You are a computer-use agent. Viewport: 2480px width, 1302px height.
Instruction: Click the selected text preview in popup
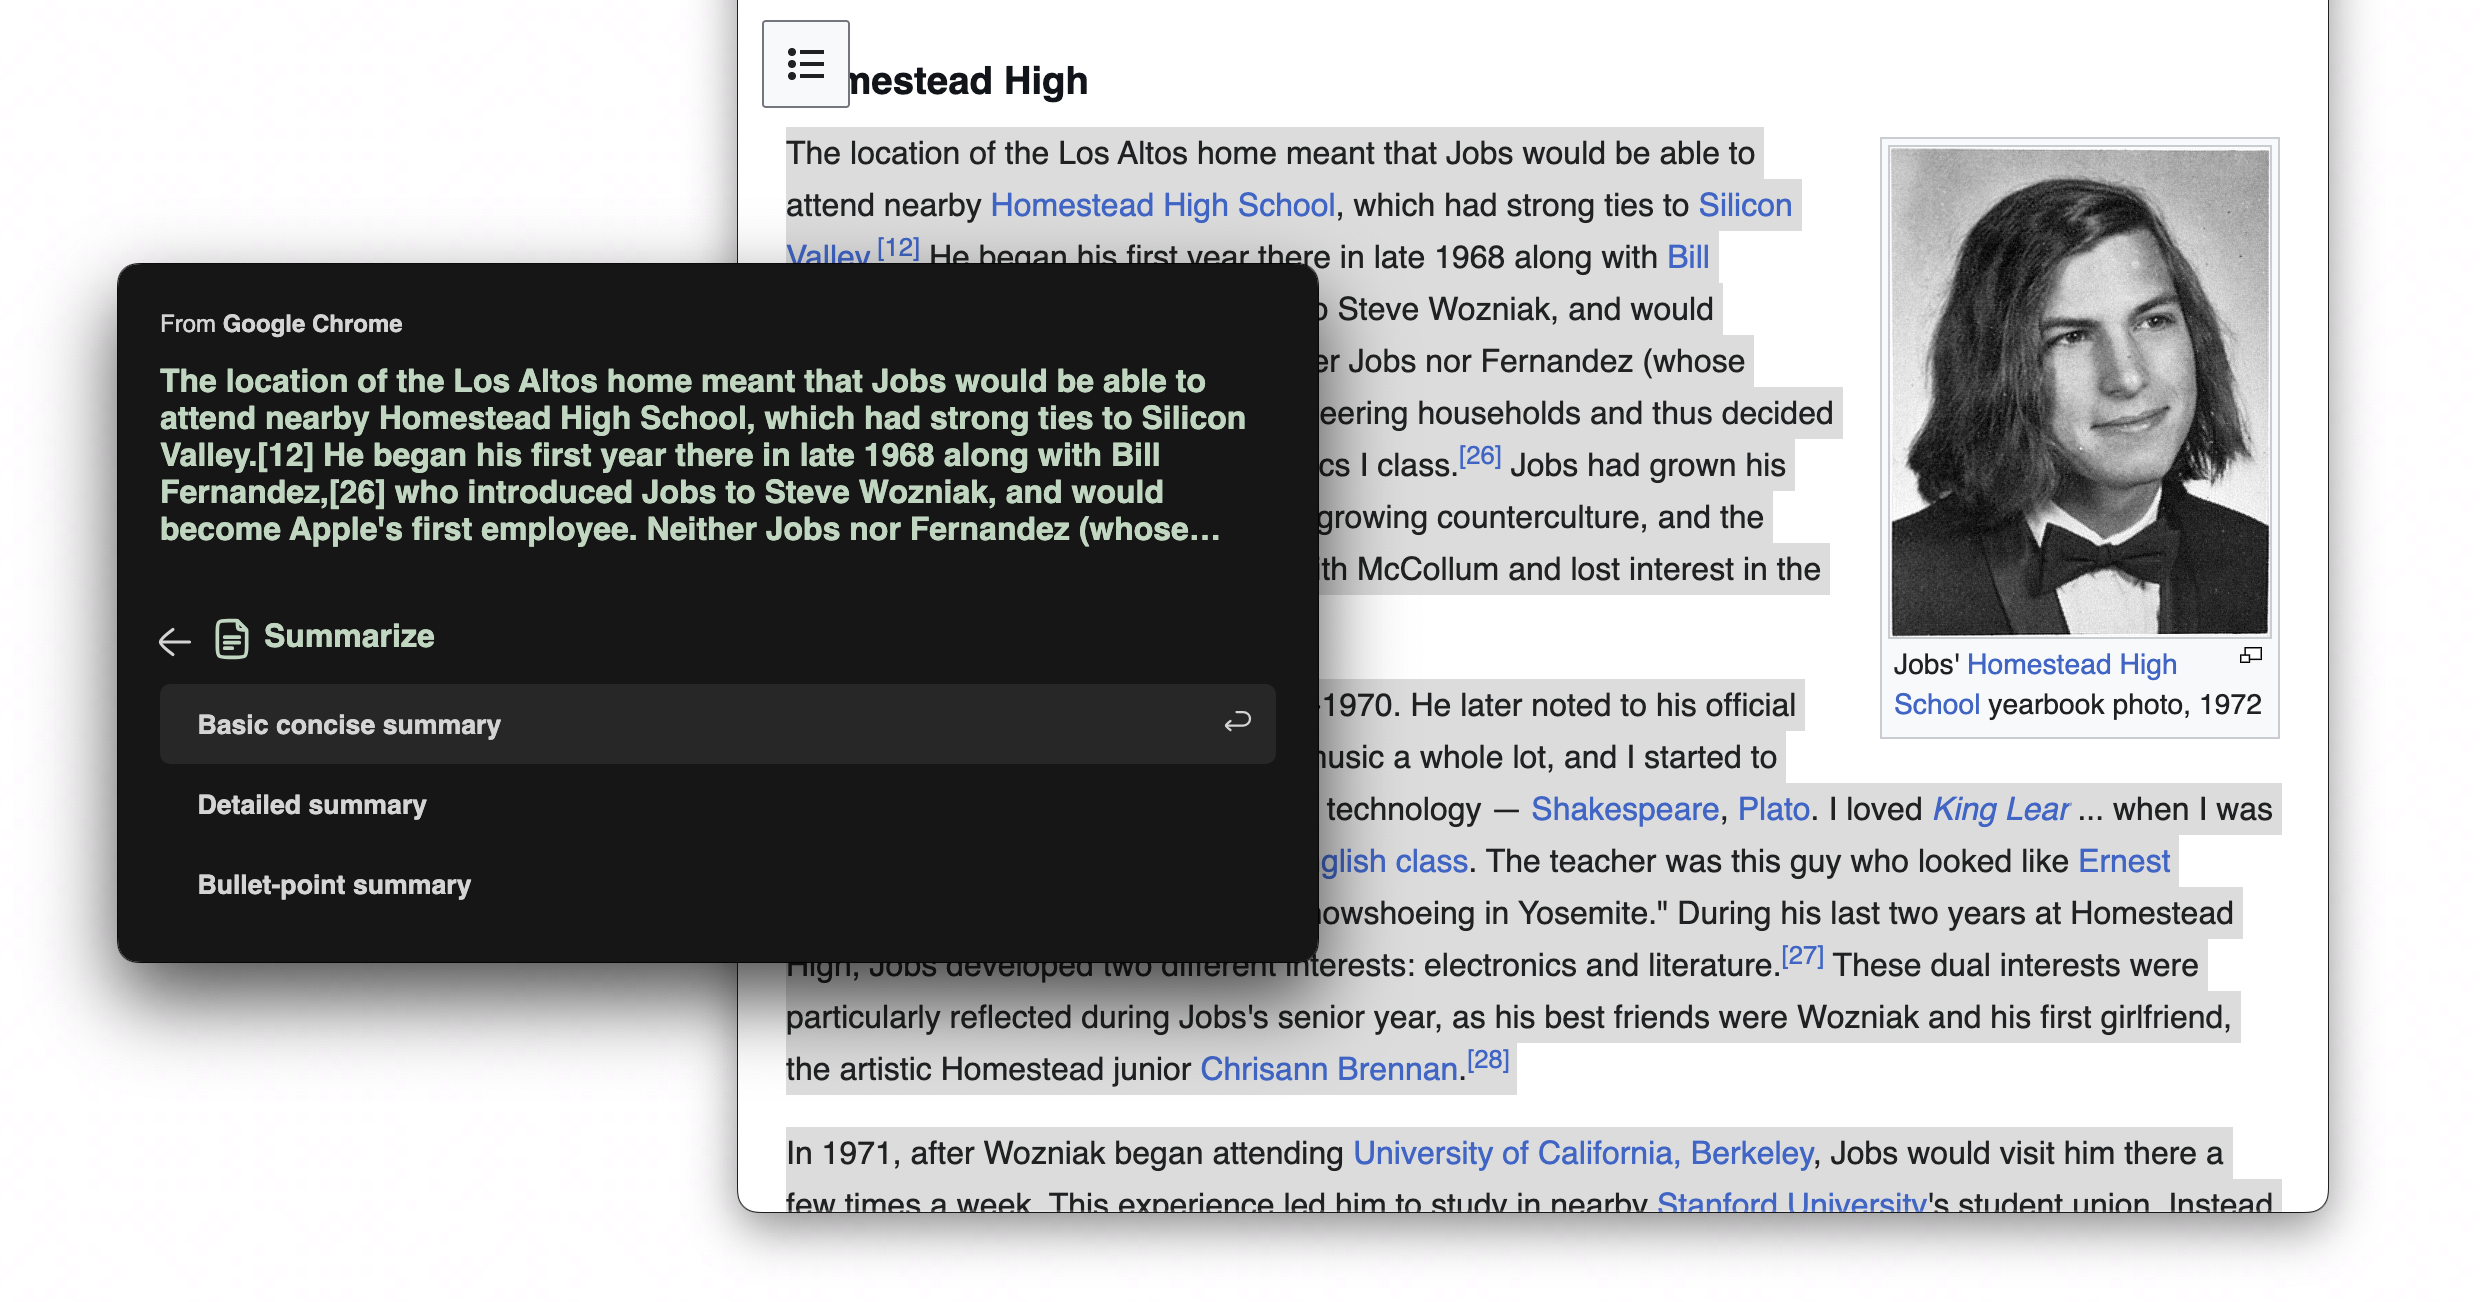pos(703,455)
